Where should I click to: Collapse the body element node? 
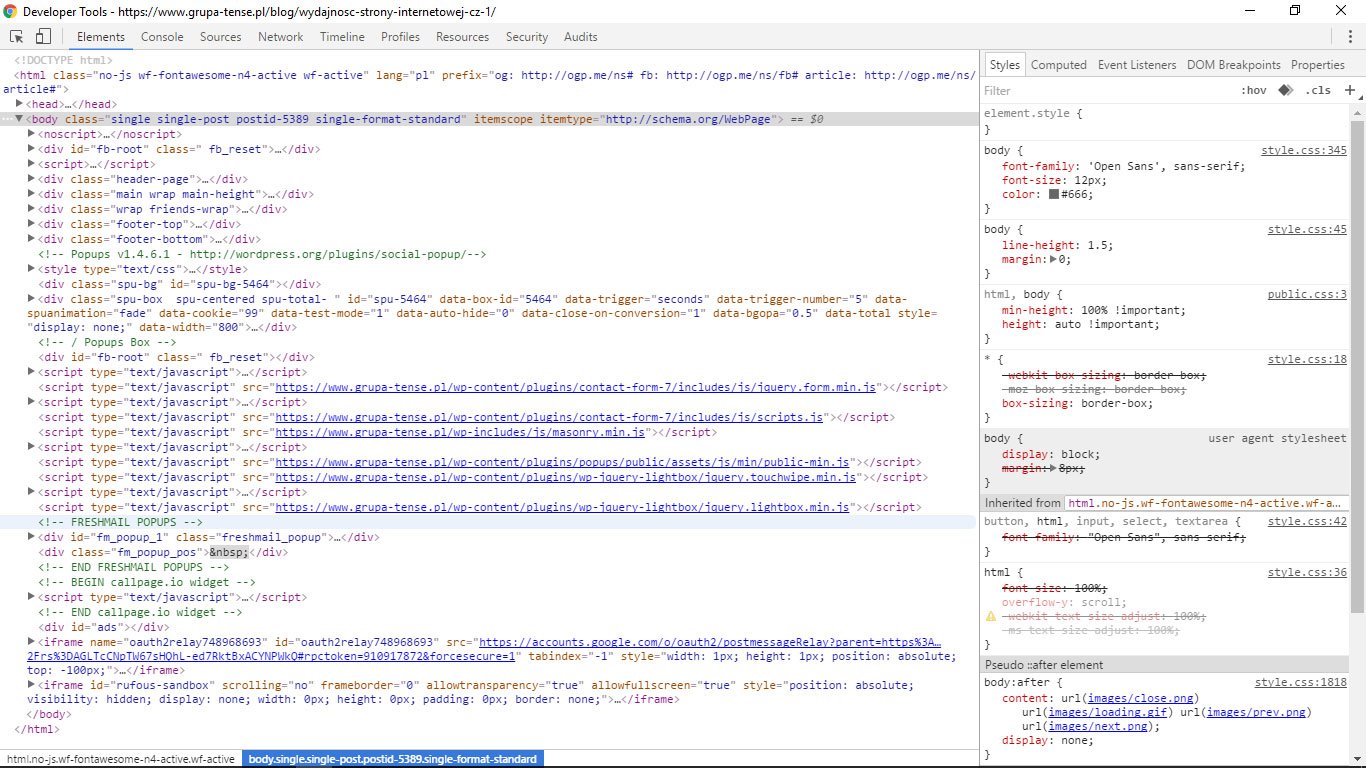pyautogui.click(x=19, y=119)
